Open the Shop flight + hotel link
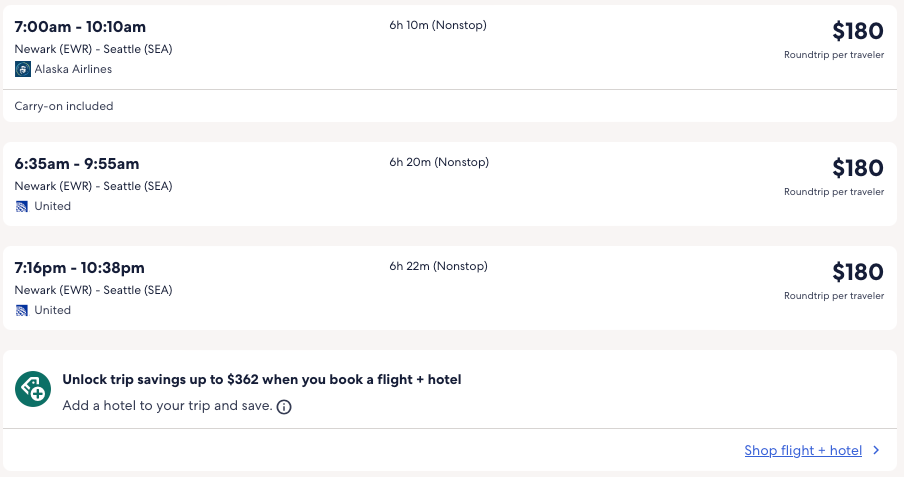This screenshot has height=477, width=904. [x=802, y=451]
